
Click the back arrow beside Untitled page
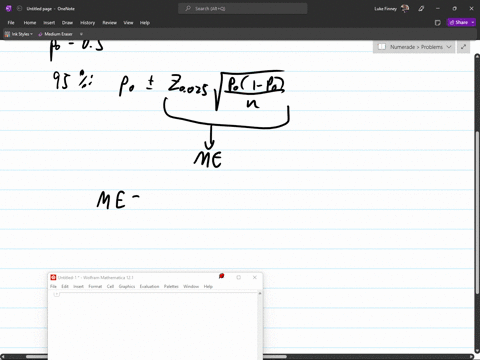click(19, 9)
